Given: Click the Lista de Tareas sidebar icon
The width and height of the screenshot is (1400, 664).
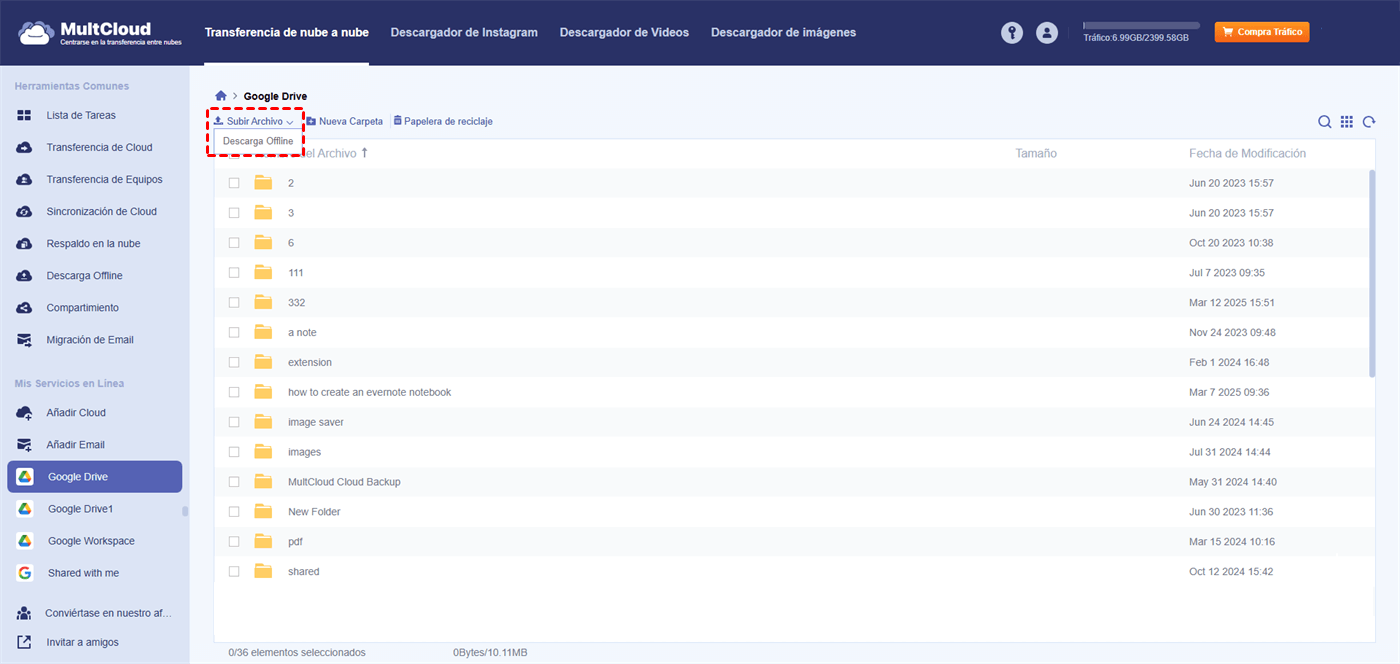Looking at the screenshot, I should (24, 116).
